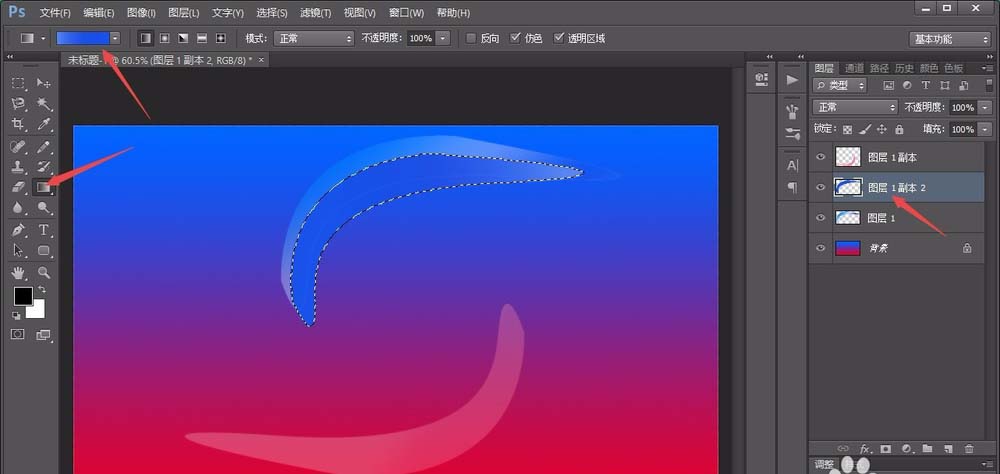This screenshot has height=474, width=1000.
Task: Expand the gradient picker dropdown arrow
Action: coord(115,38)
